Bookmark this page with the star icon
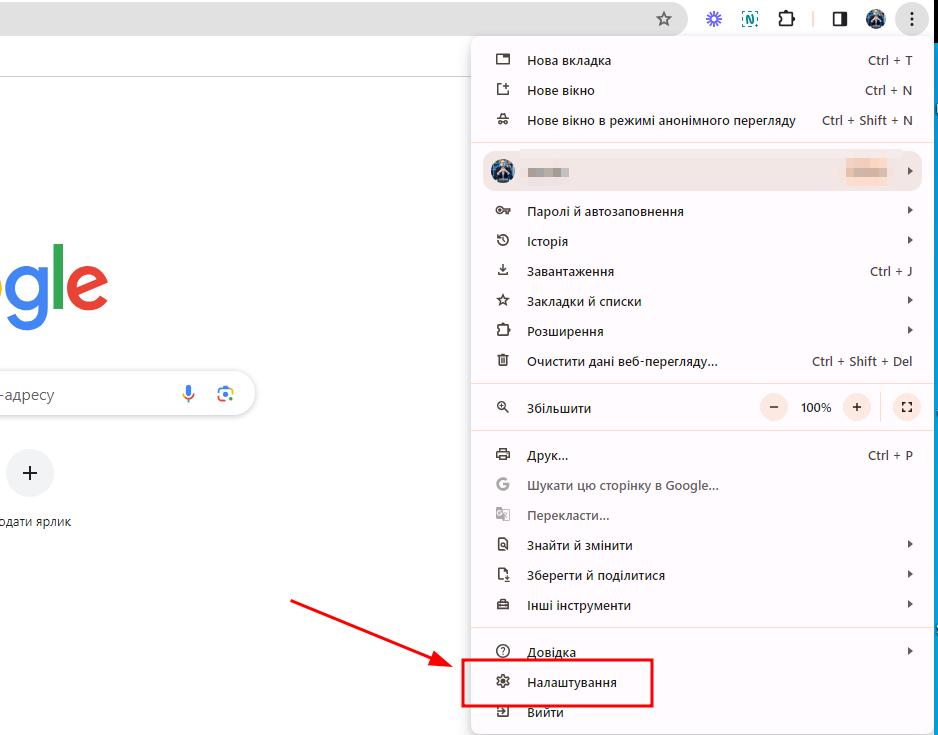938x735 pixels. [x=663, y=19]
